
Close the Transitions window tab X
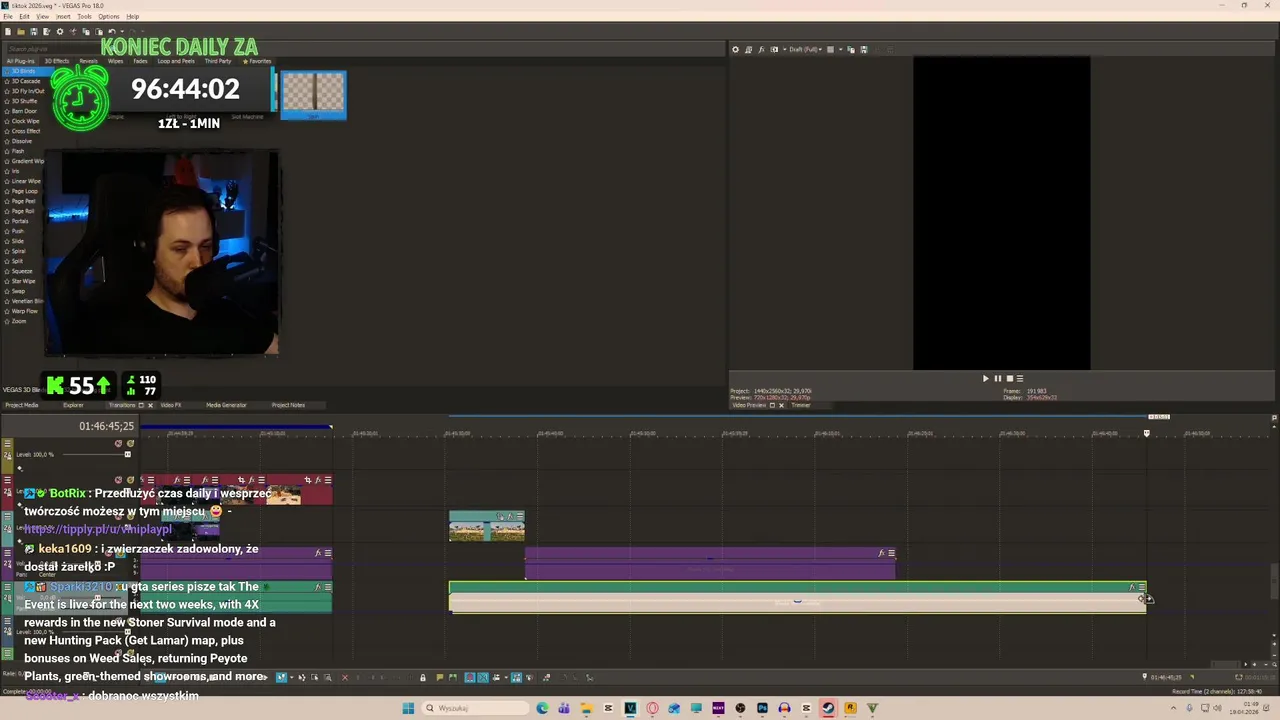pyautogui.click(x=150, y=405)
